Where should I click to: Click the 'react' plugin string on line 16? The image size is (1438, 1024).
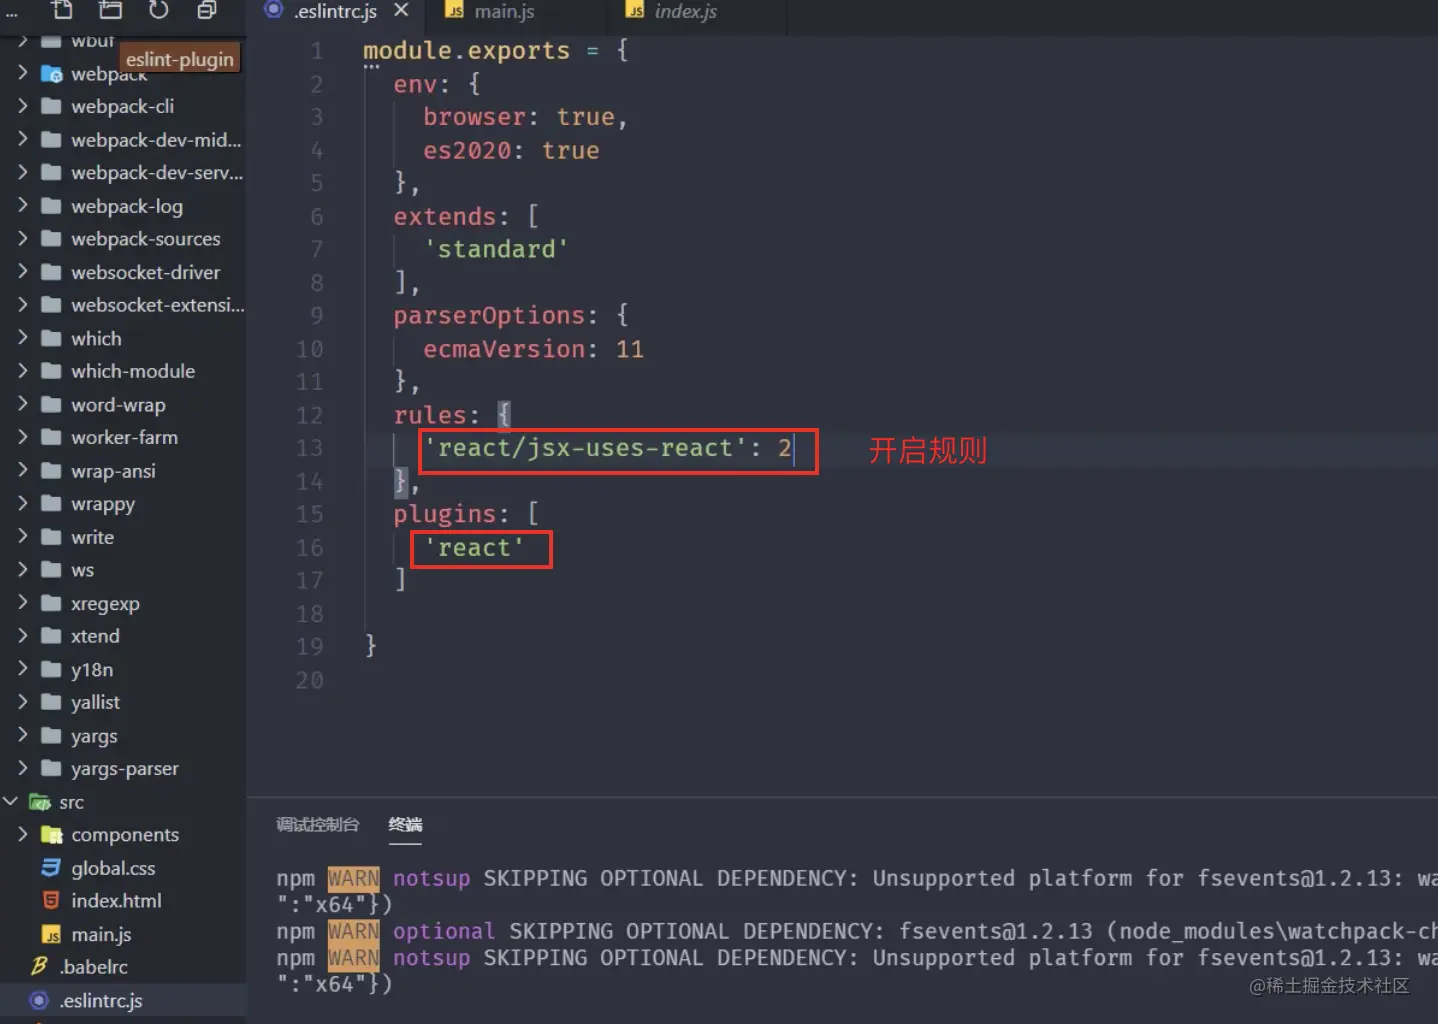pos(474,548)
